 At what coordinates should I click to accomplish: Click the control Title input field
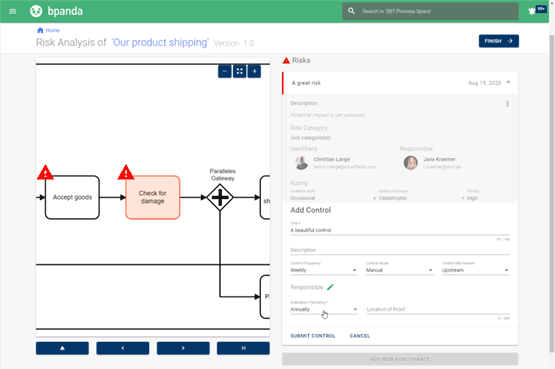pos(400,230)
